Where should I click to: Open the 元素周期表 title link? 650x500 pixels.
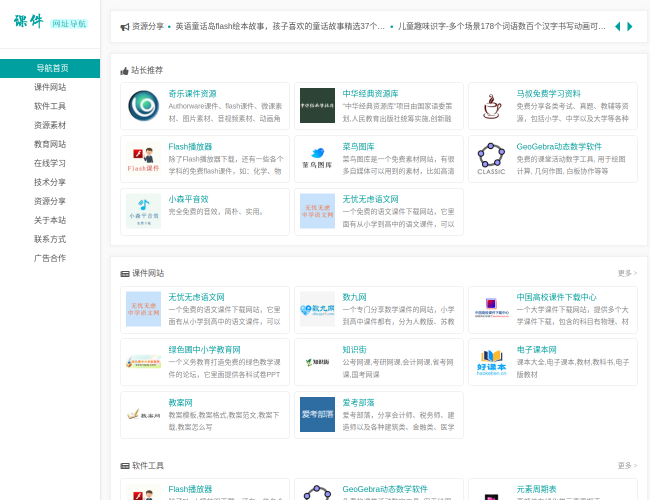pos(536,489)
